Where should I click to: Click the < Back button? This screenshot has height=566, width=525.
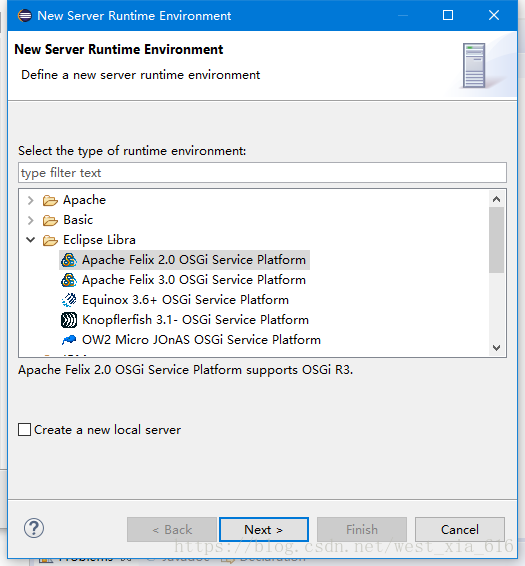172,530
